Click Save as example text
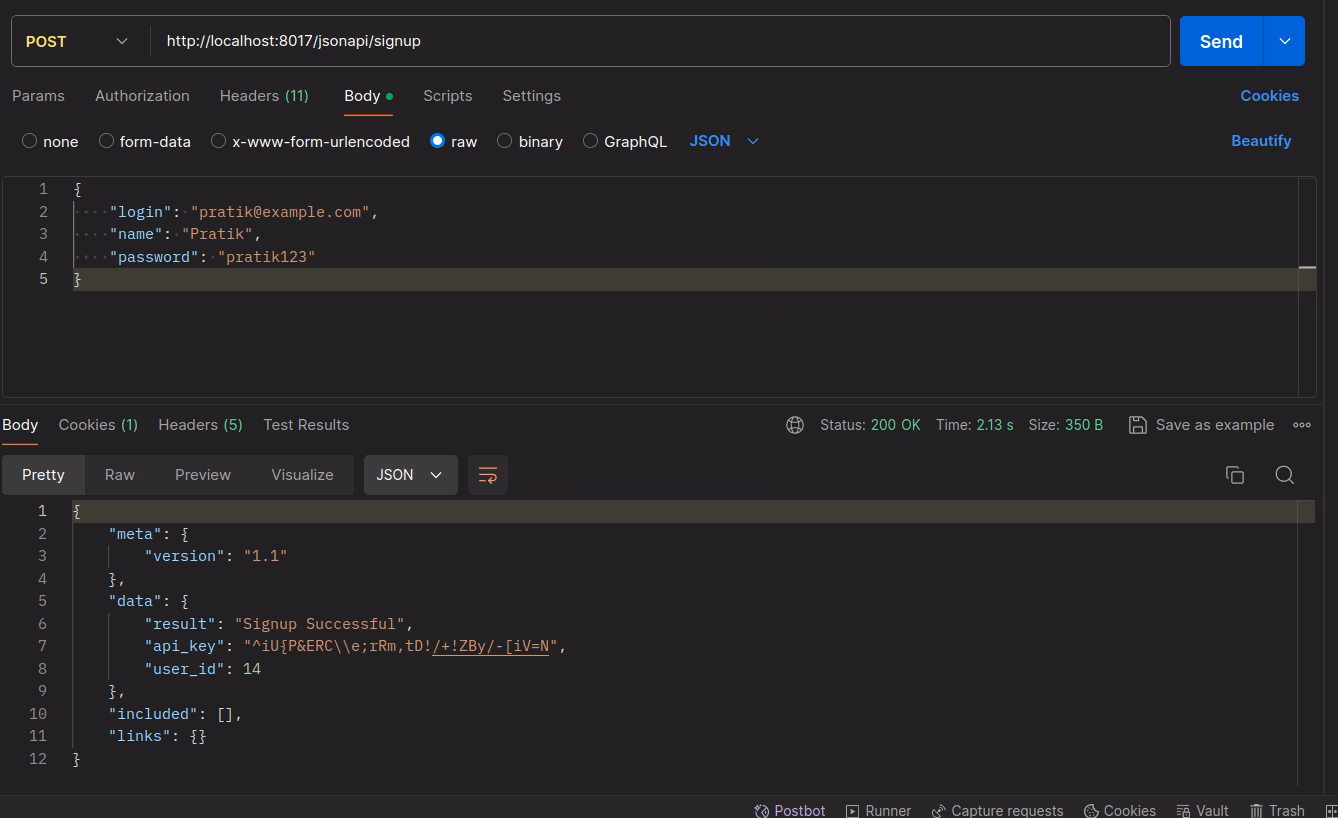Screen dimensions: 1338x818 pyautogui.click(x=1215, y=425)
